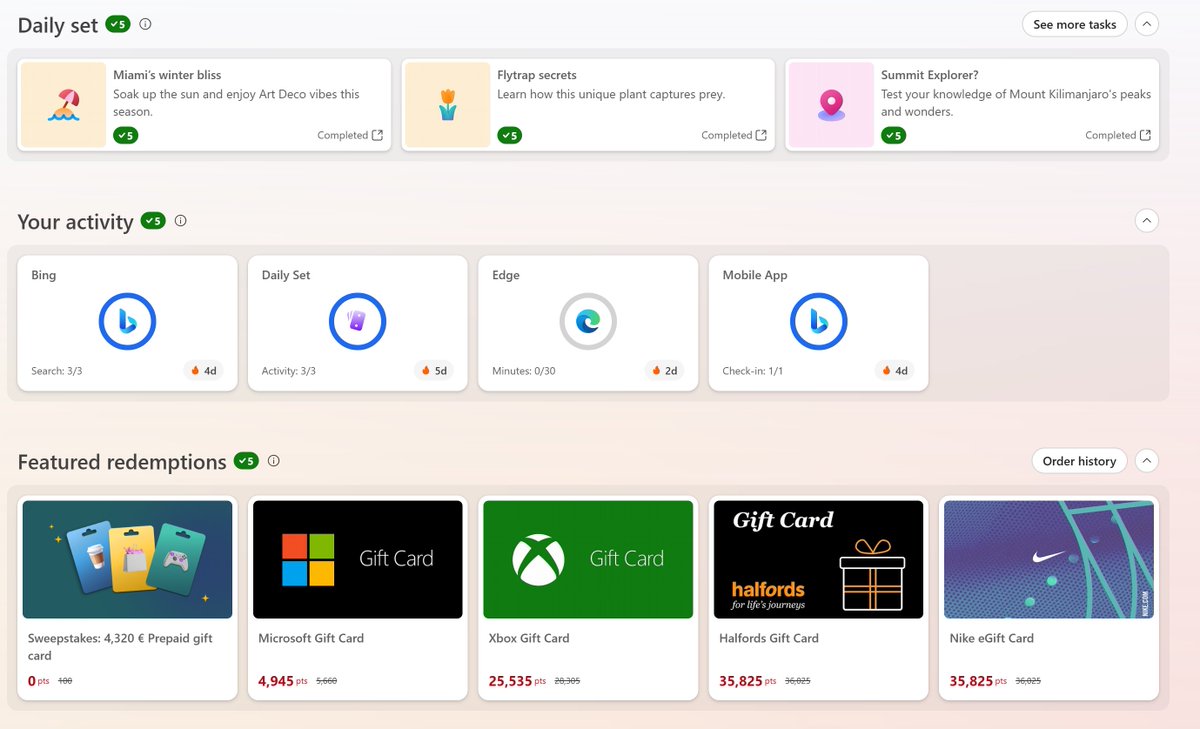Click the green 5 badge beside Your activity
The image size is (1200, 729).
point(153,221)
